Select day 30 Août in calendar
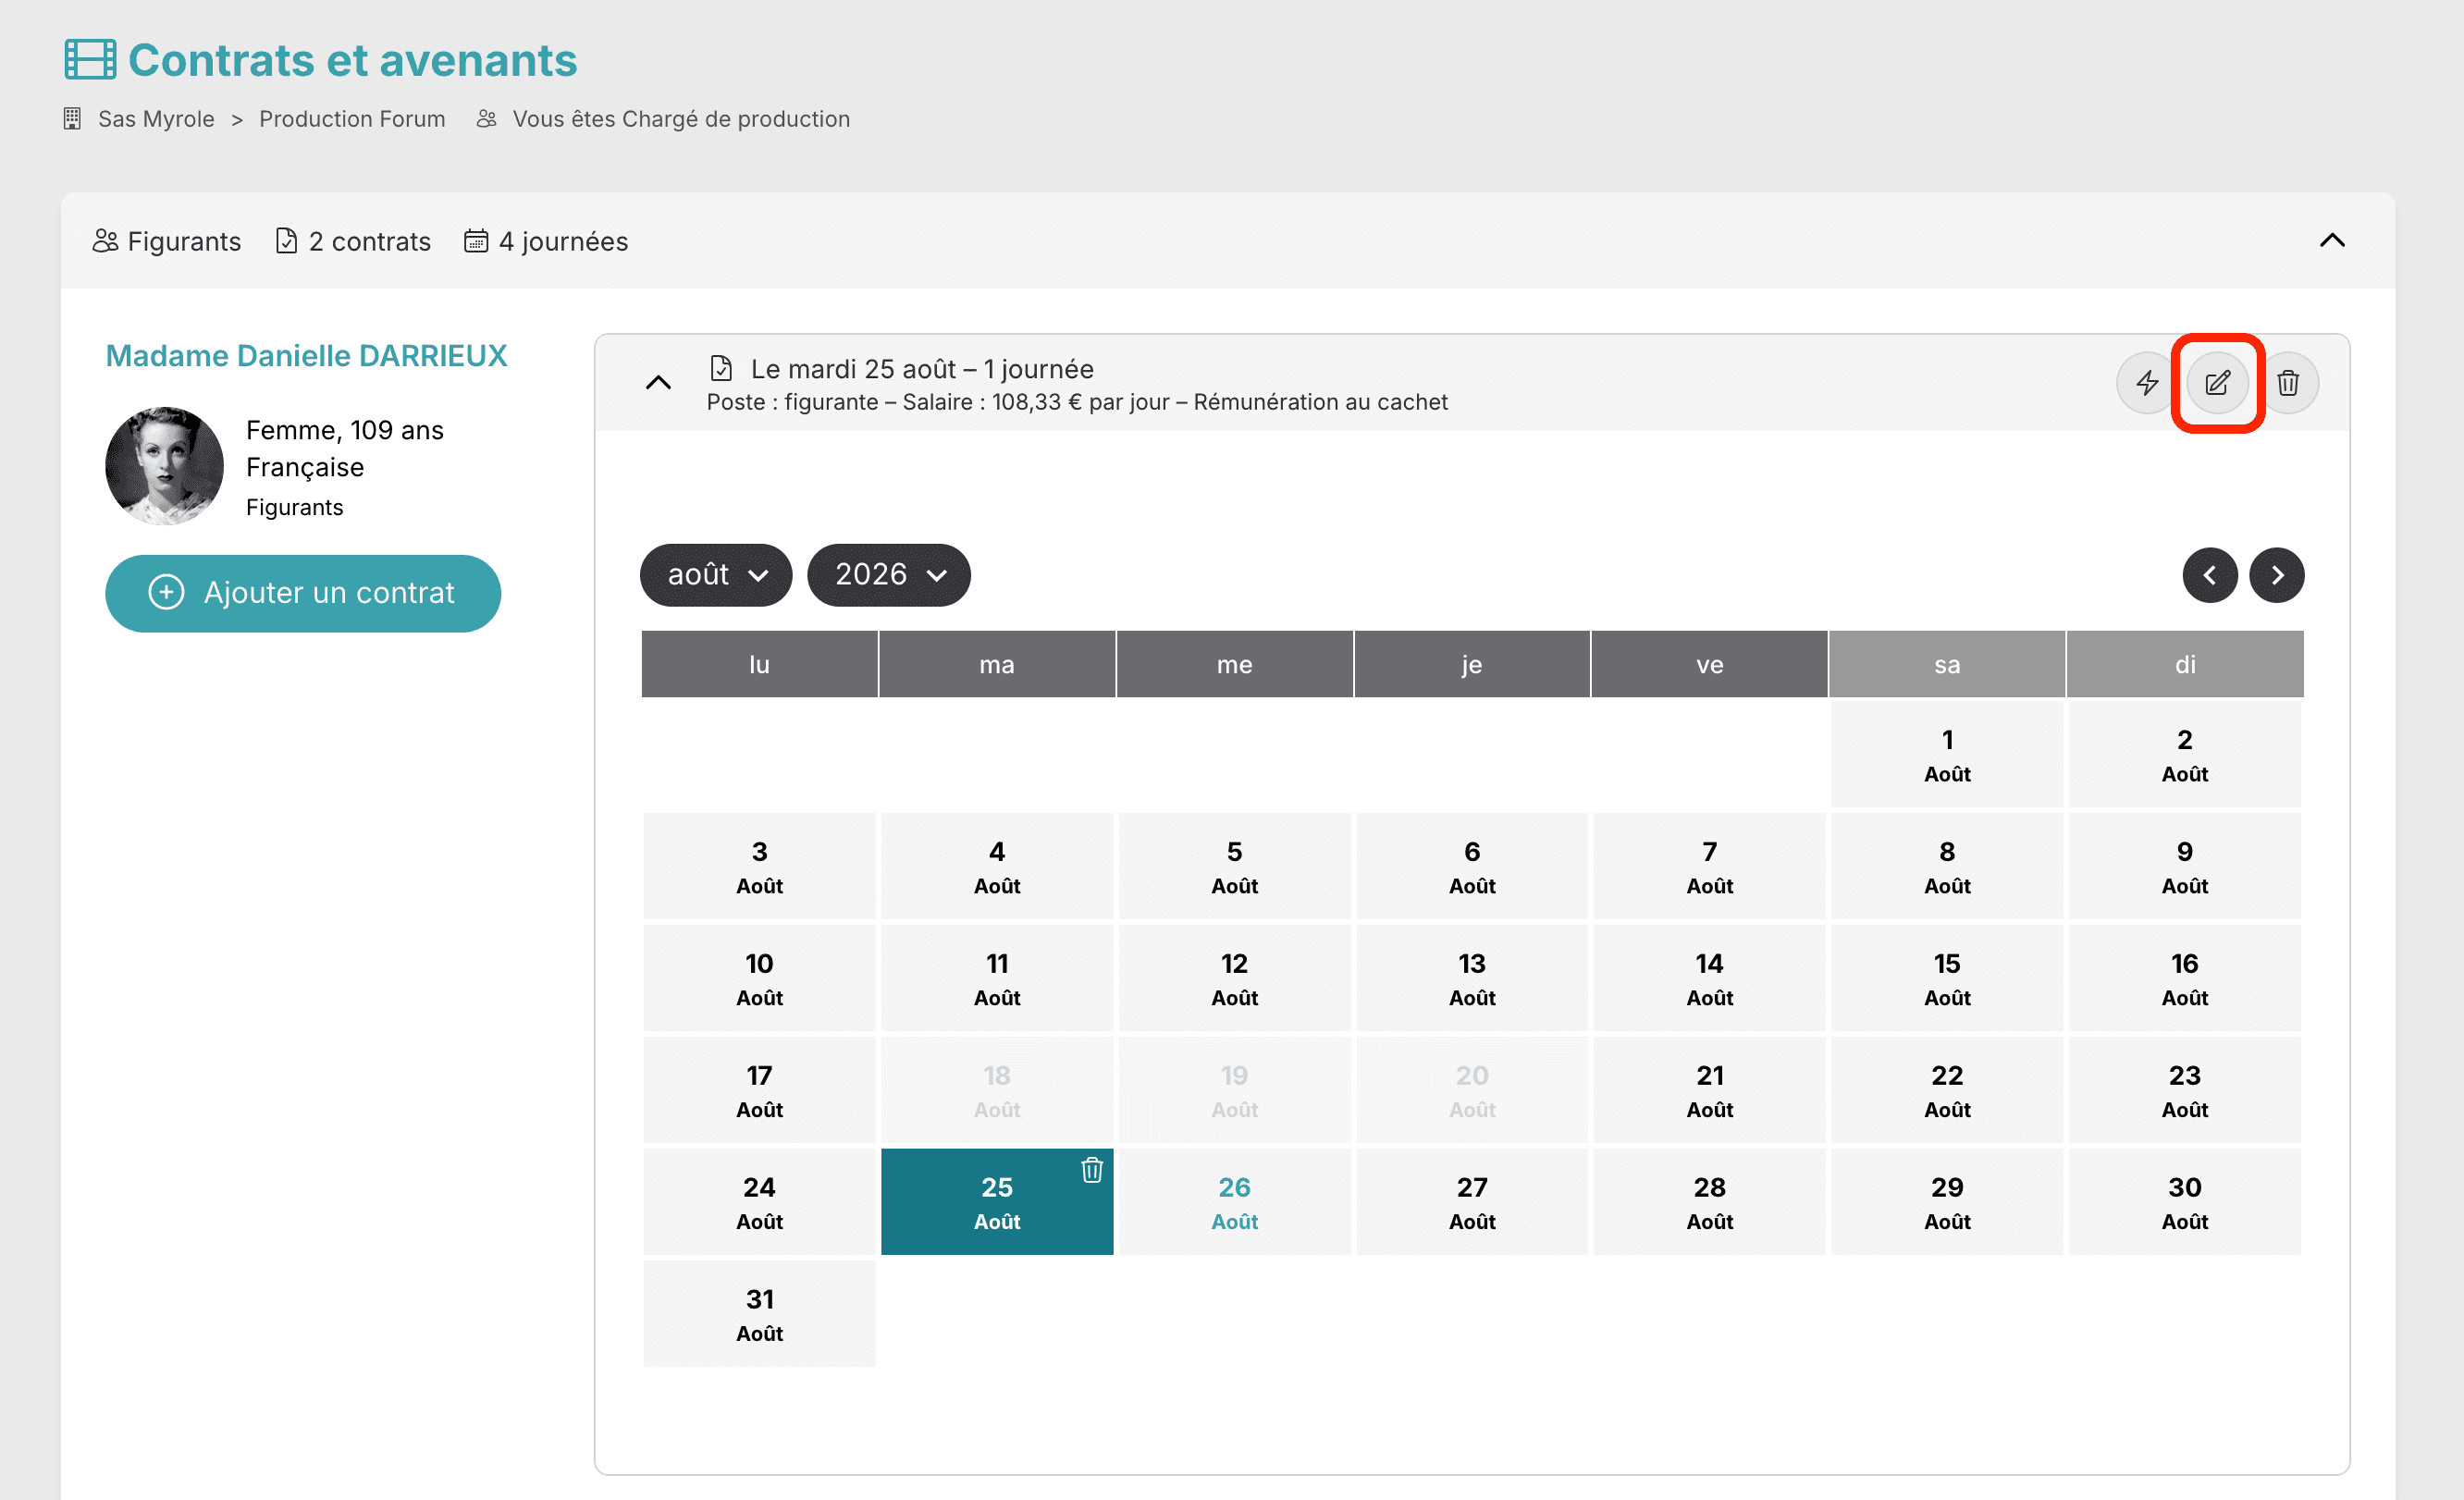The width and height of the screenshot is (2464, 1500). pyautogui.click(x=2185, y=1201)
